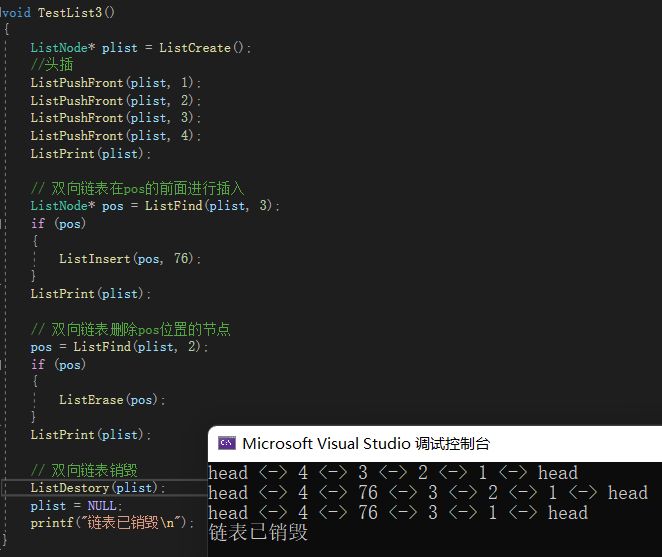Image resolution: width=662 pixels, height=557 pixels.
Task: Click the first if (pos) statement after ListFind(plist, 3)
Action: point(58,223)
